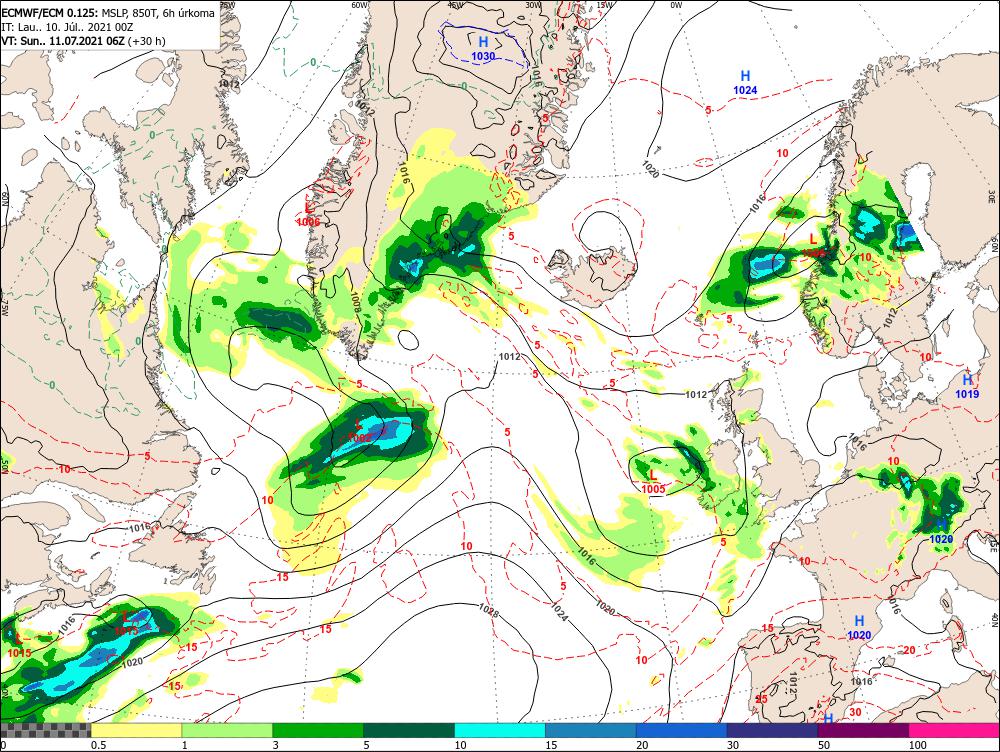Click the 'L 1006' low label near Baffin Island
The width and height of the screenshot is (1000, 752).
point(308,215)
